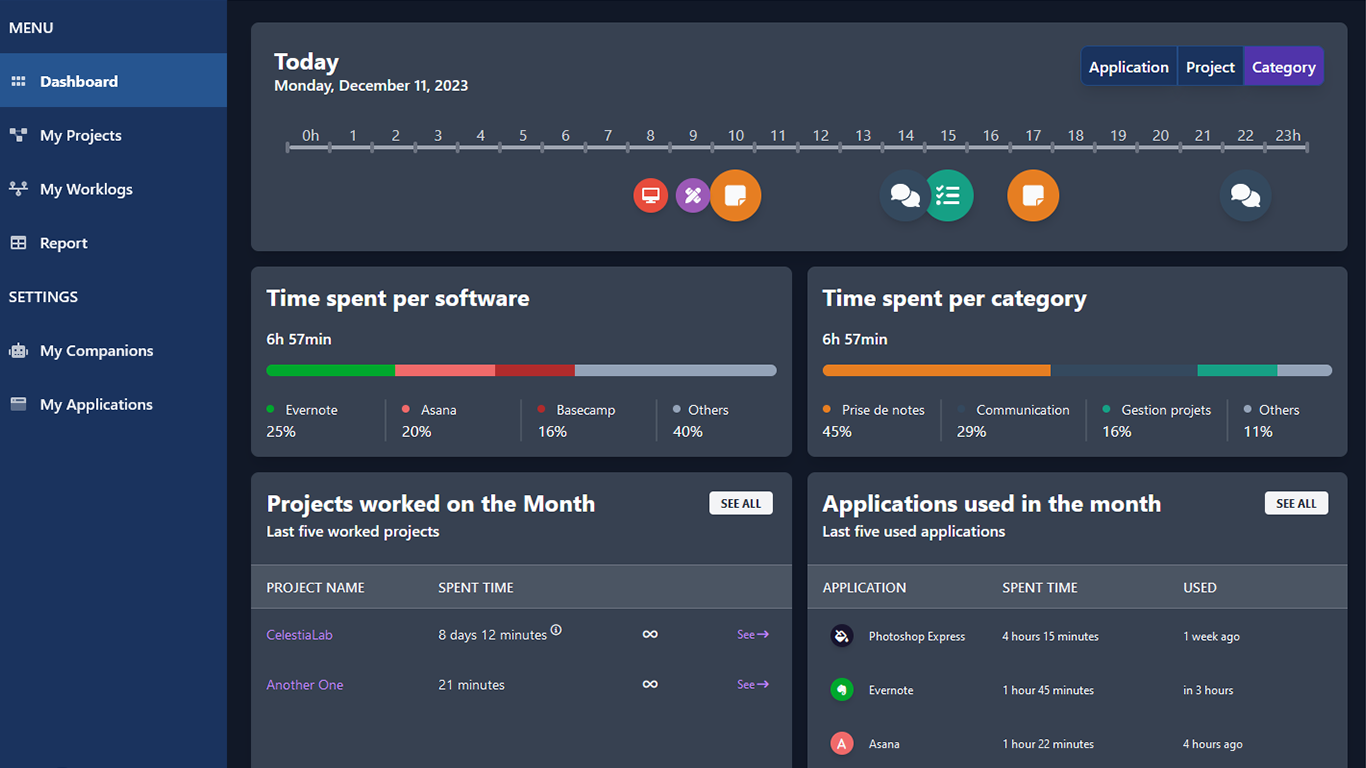Click the My Worklogs sidebar icon
1366x768 pixels.
coord(18,189)
